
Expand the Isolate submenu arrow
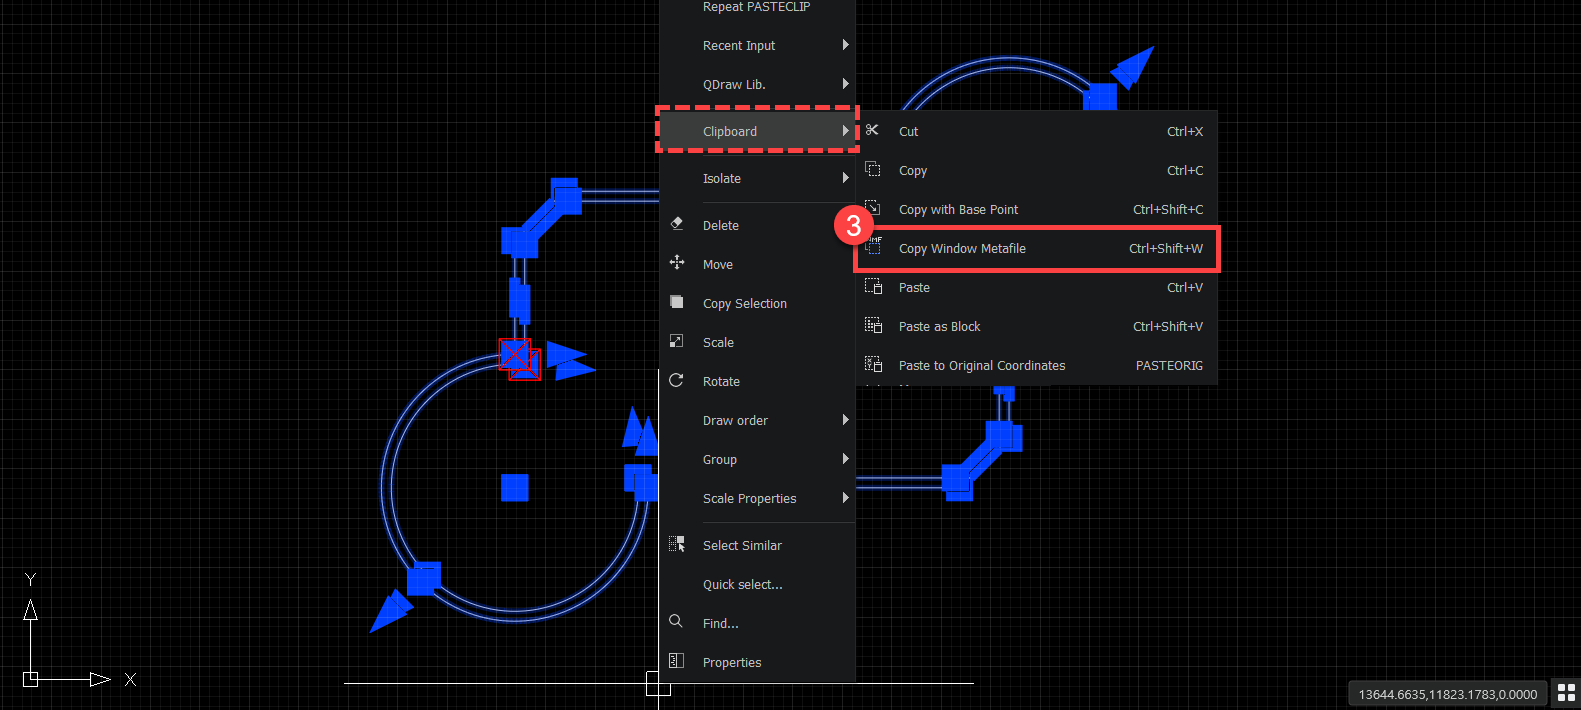(845, 178)
